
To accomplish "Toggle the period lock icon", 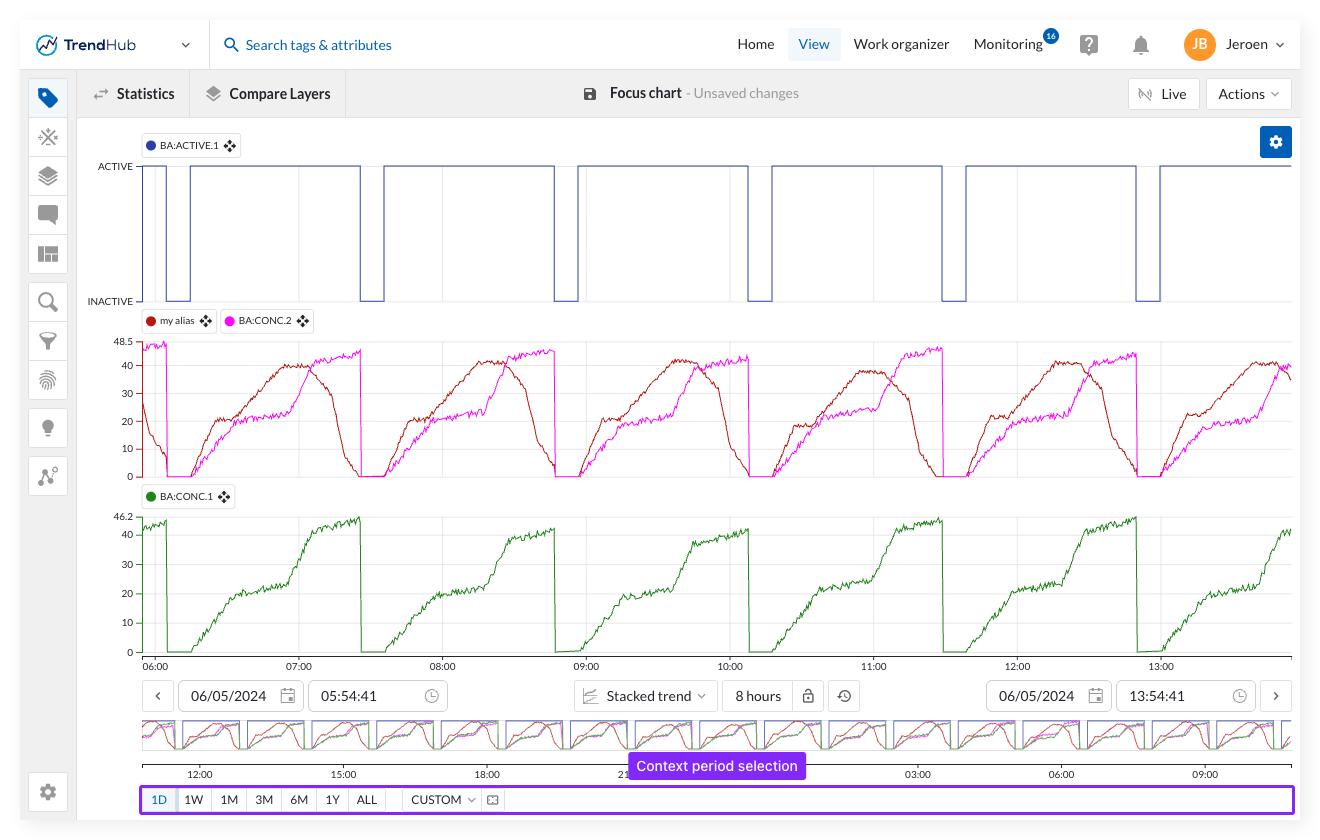I will [x=808, y=696].
